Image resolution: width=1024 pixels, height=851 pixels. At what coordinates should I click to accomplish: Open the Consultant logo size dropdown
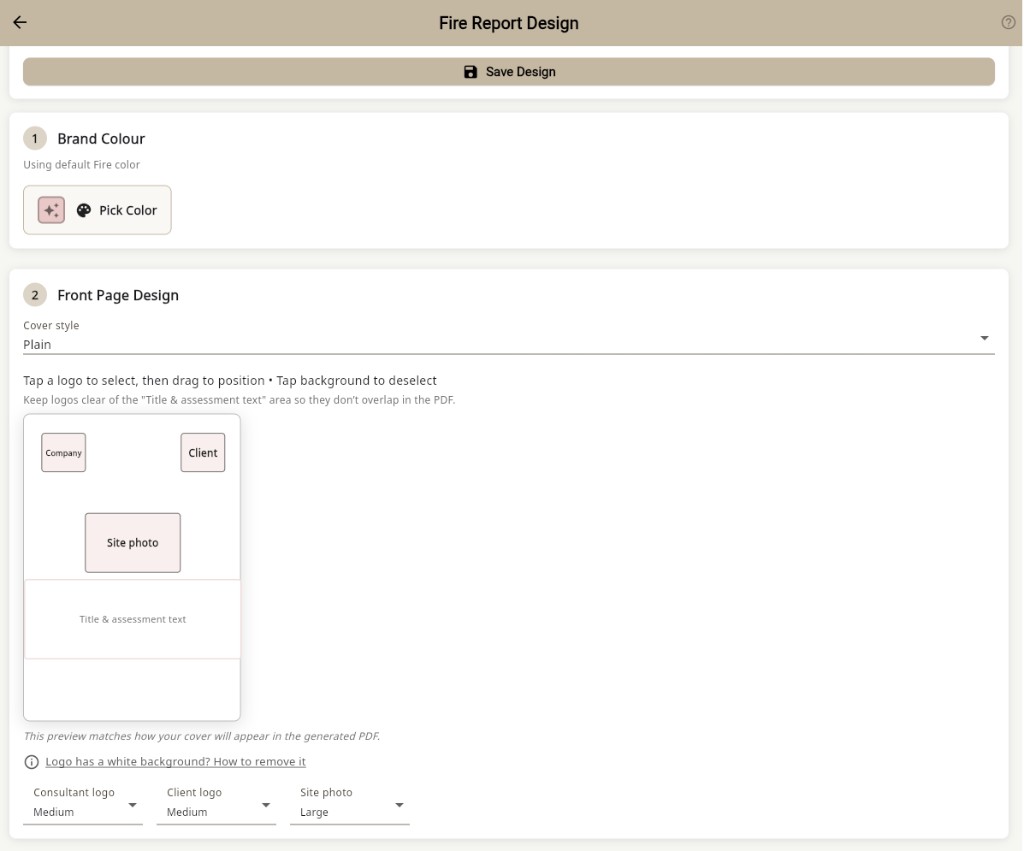pos(83,805)
